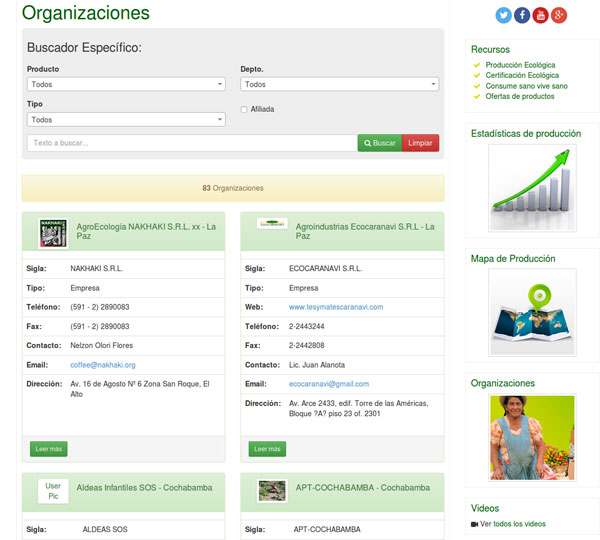Open the Twitter social icon
This screenshot has width=600, height=540.
(503, 15)
